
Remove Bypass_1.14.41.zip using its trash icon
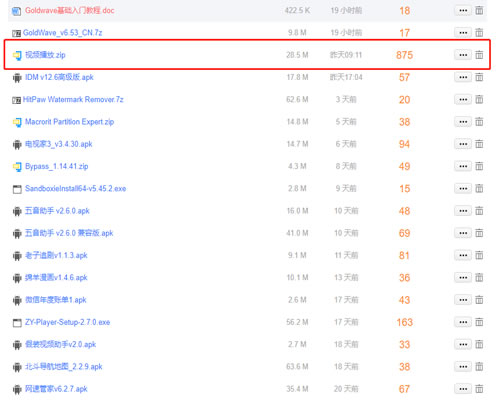tap(479, 166)
